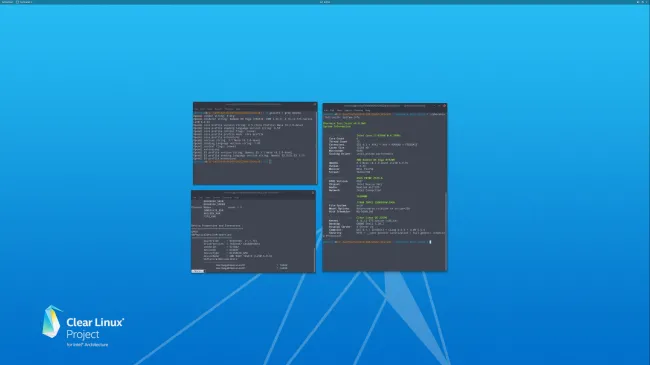Image resolution: width=650 pixels, height=365 pixels.
Task: Open View menu in glxinfo terminal window
Action: click(210, 109)
